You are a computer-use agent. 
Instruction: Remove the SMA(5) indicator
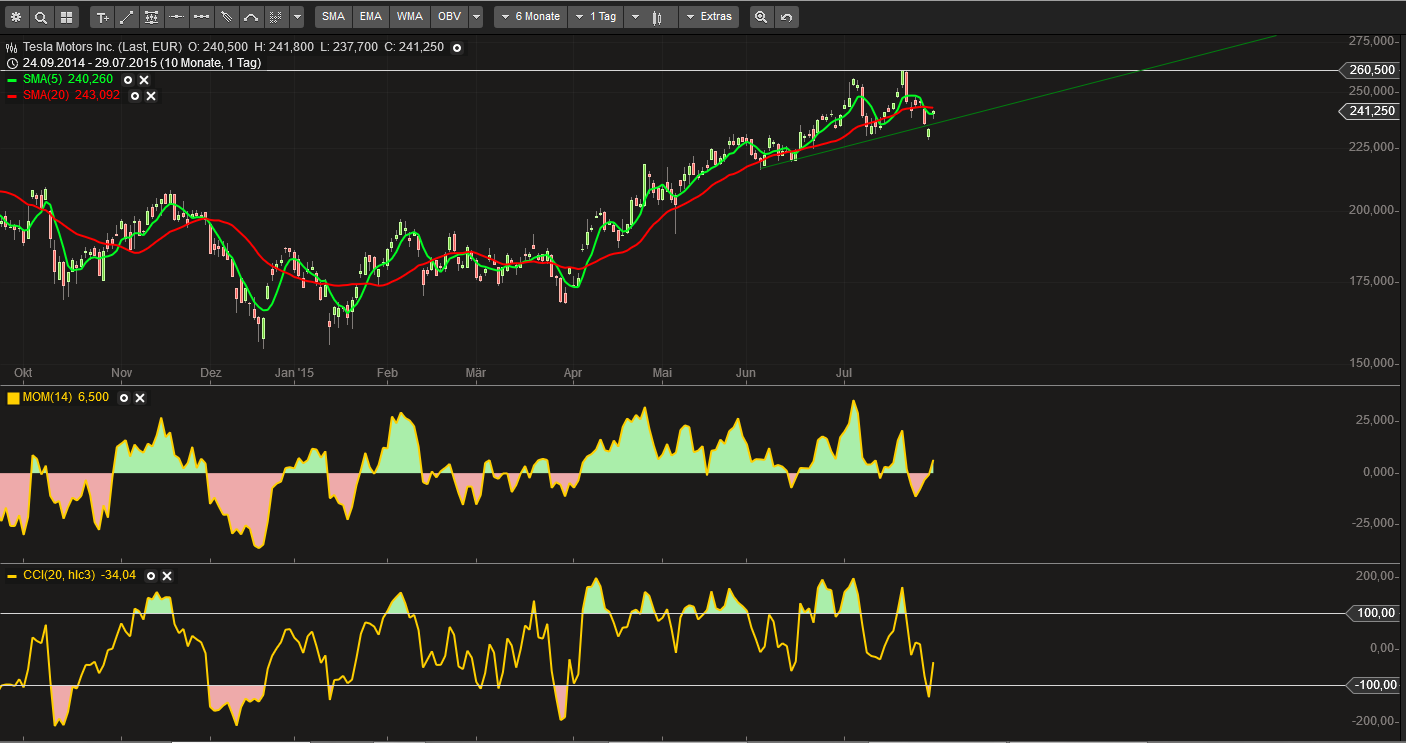[144, 79]
